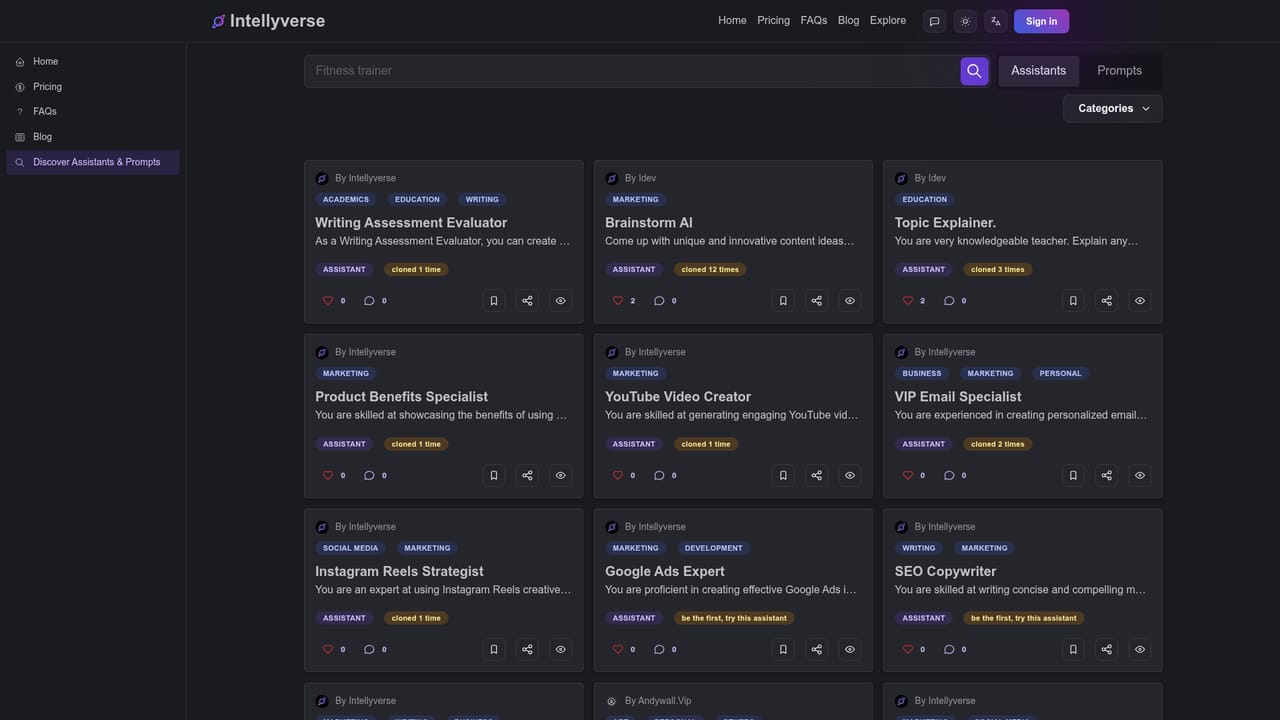Share the YouTube Video Creator assistant
This screenshot has height=720, width=1280.
(817, 475)
